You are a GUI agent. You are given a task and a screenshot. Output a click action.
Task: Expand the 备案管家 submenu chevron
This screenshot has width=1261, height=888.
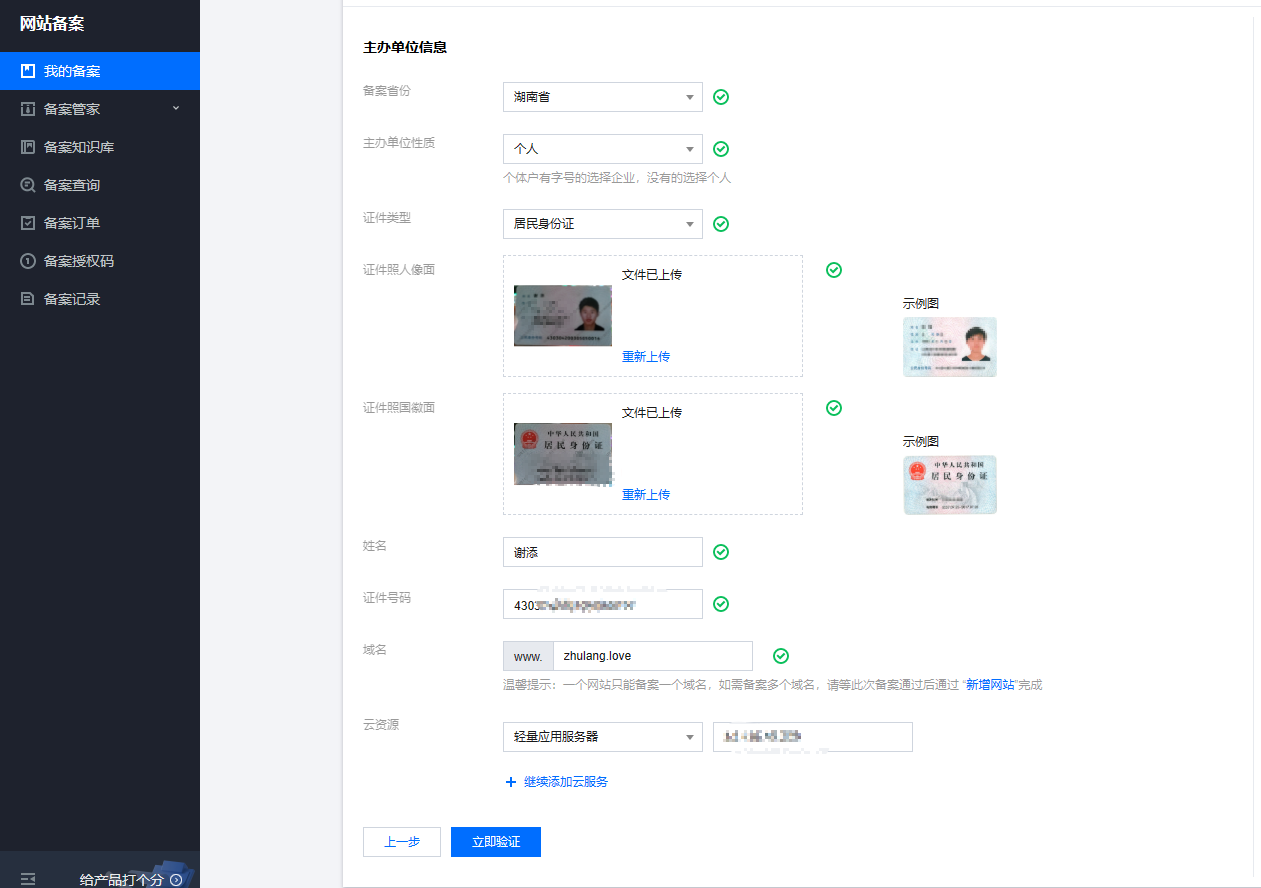[176, 108]
